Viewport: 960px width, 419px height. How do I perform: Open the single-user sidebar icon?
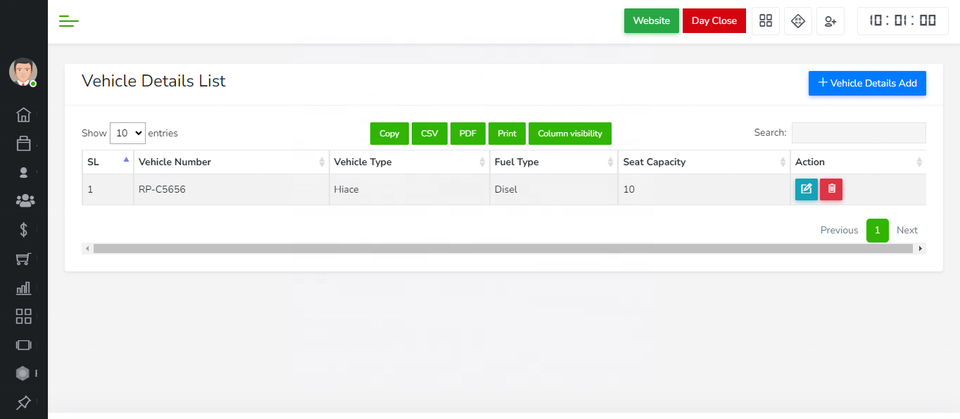[x=24, y=173]
